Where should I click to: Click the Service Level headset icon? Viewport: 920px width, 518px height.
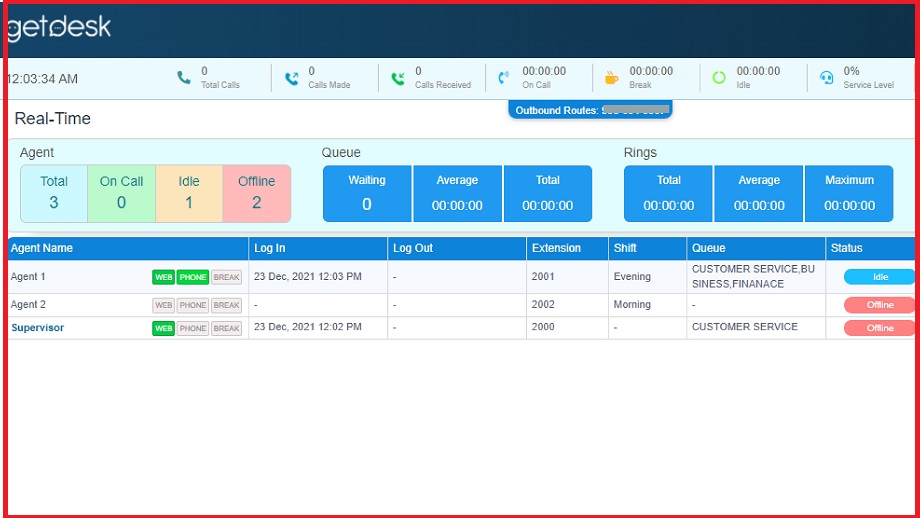coord(826,78)
